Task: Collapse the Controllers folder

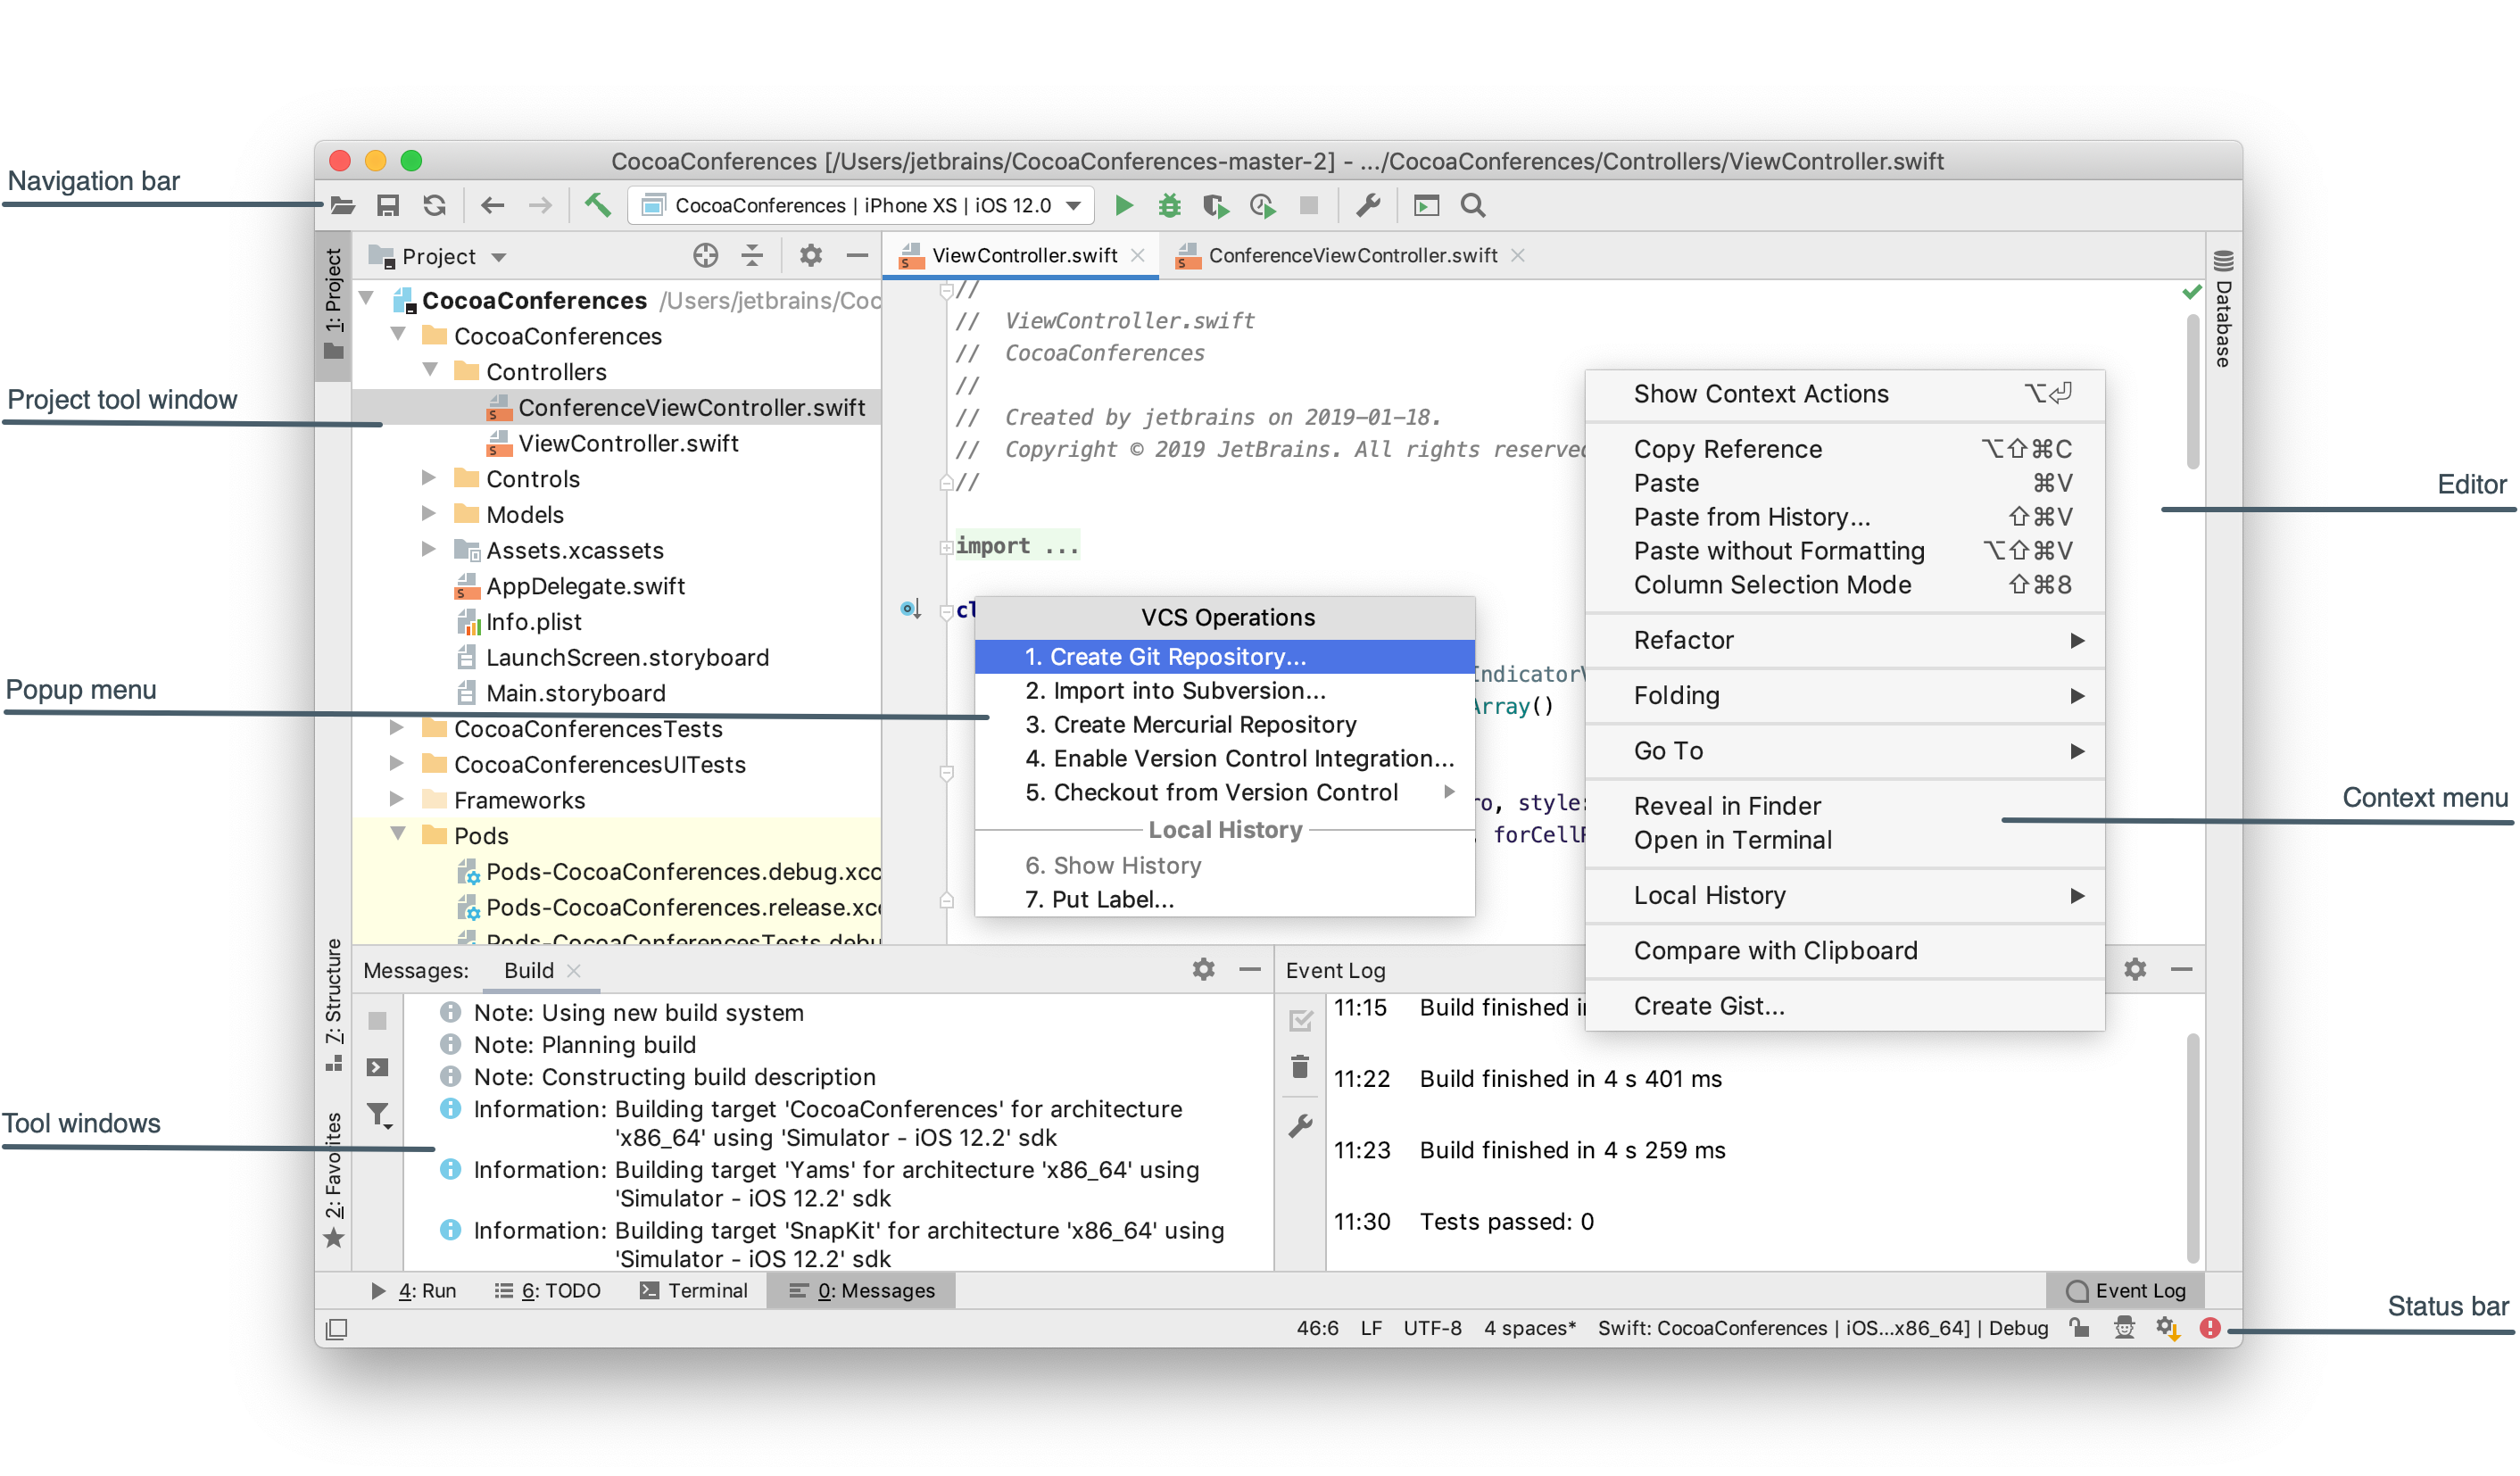Action: click(x=430, y=370)
